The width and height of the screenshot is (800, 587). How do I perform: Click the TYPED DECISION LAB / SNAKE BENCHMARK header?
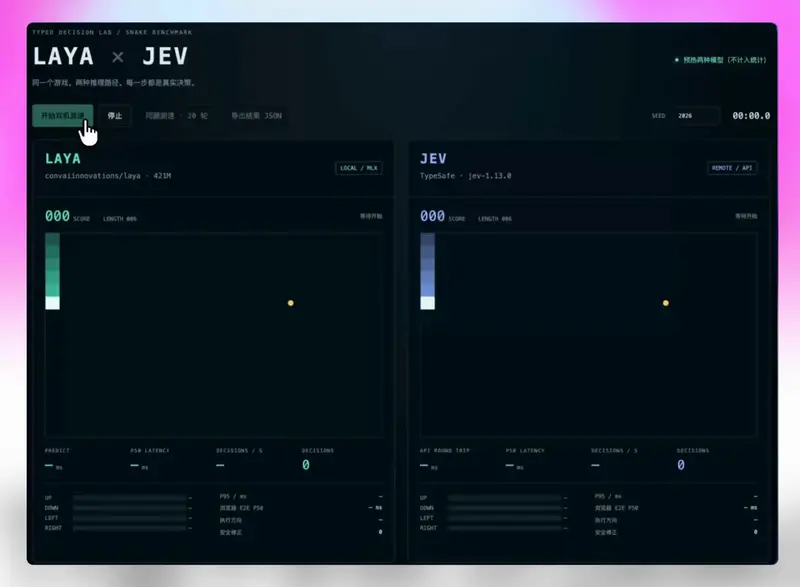click(112, 32)
